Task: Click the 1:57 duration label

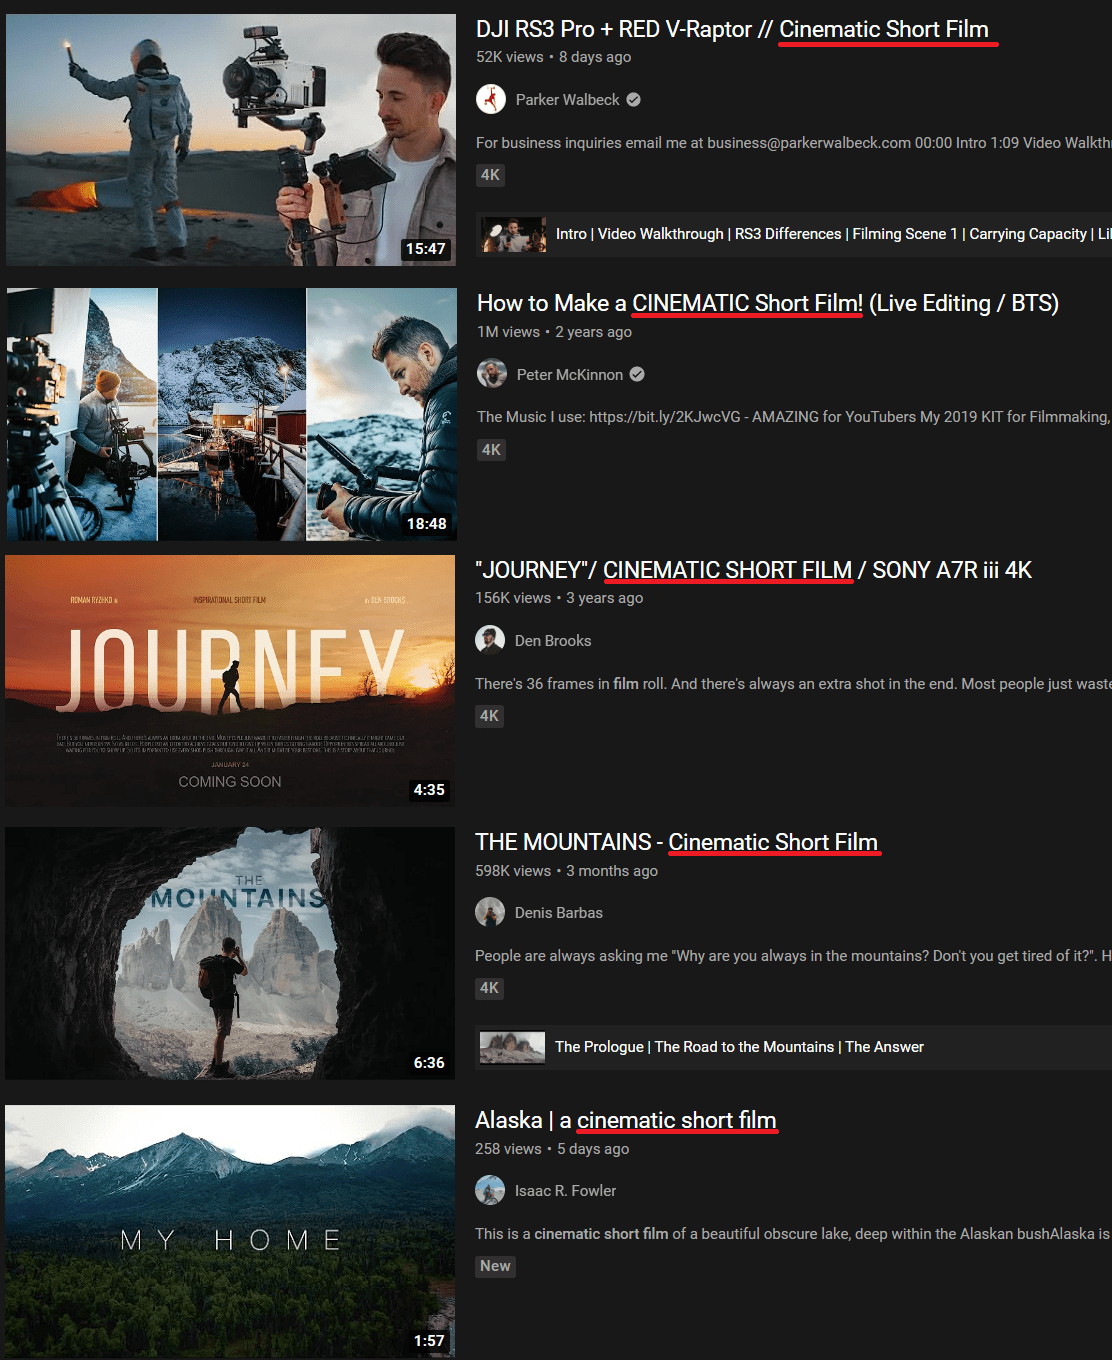Action: pos(429,1341)
